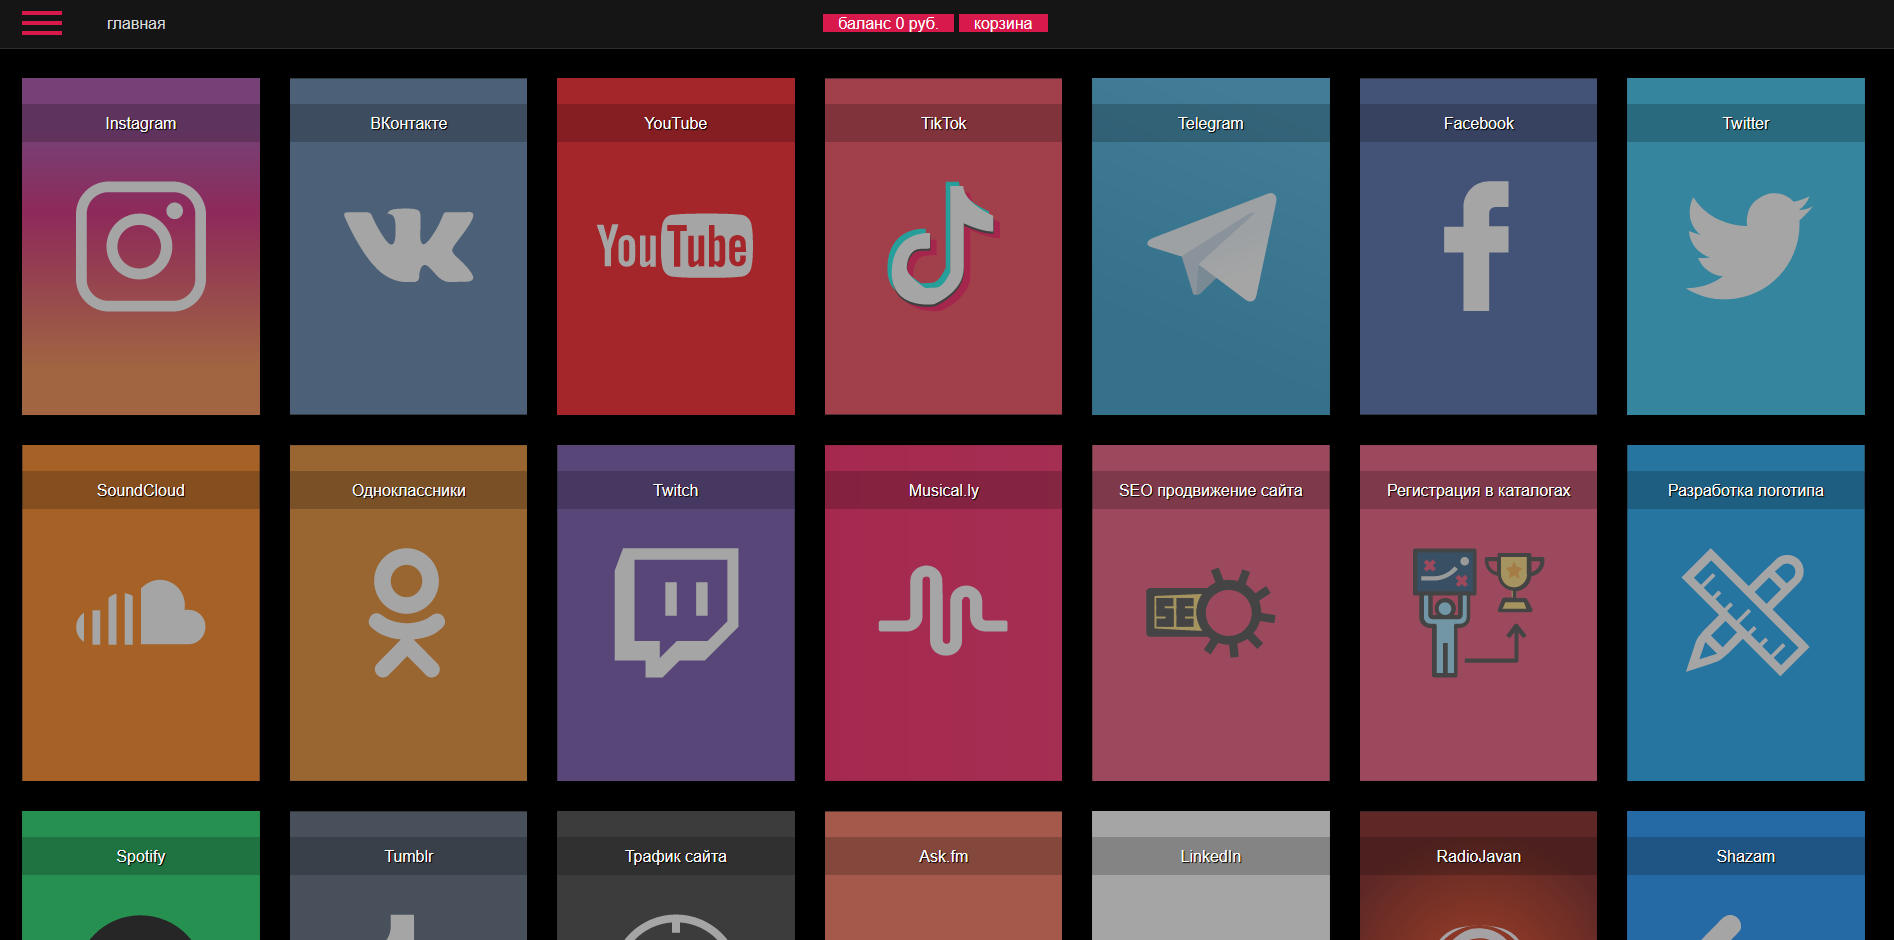
Task: Open the Shazam card title
Action: coord(1746,856)
